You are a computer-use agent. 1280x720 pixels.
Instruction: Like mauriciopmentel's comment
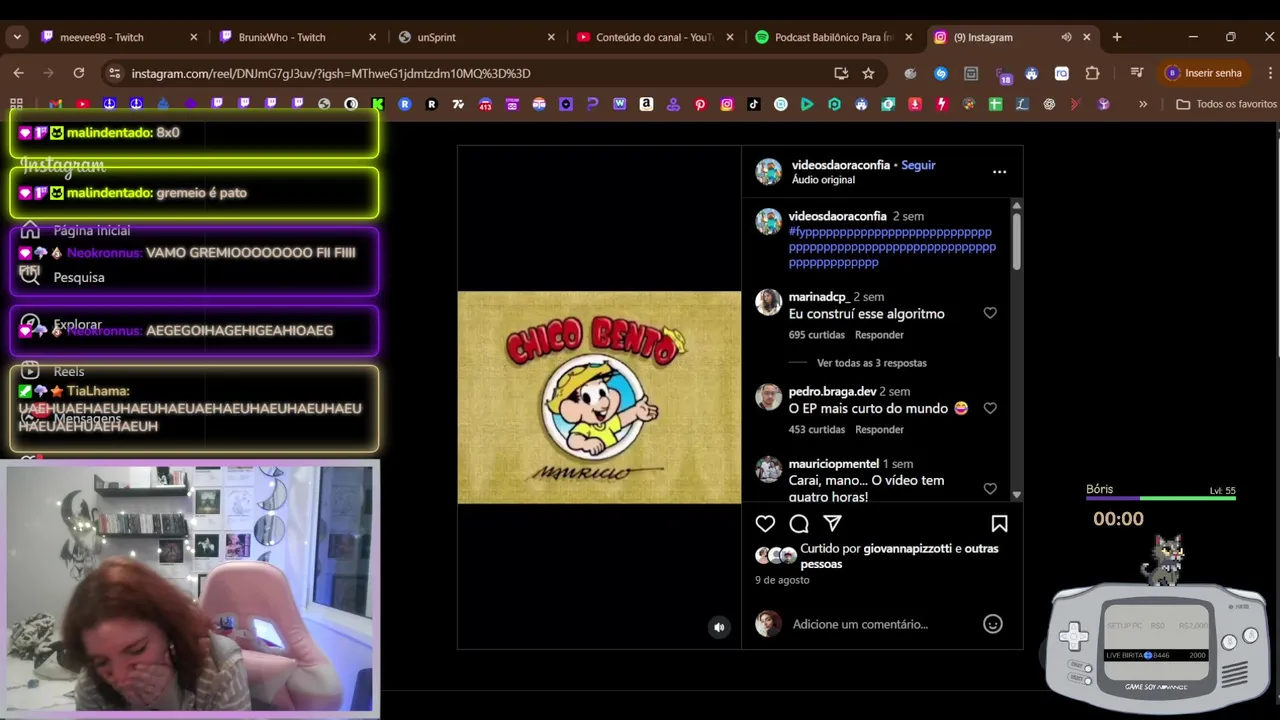[x=990, y=488]
